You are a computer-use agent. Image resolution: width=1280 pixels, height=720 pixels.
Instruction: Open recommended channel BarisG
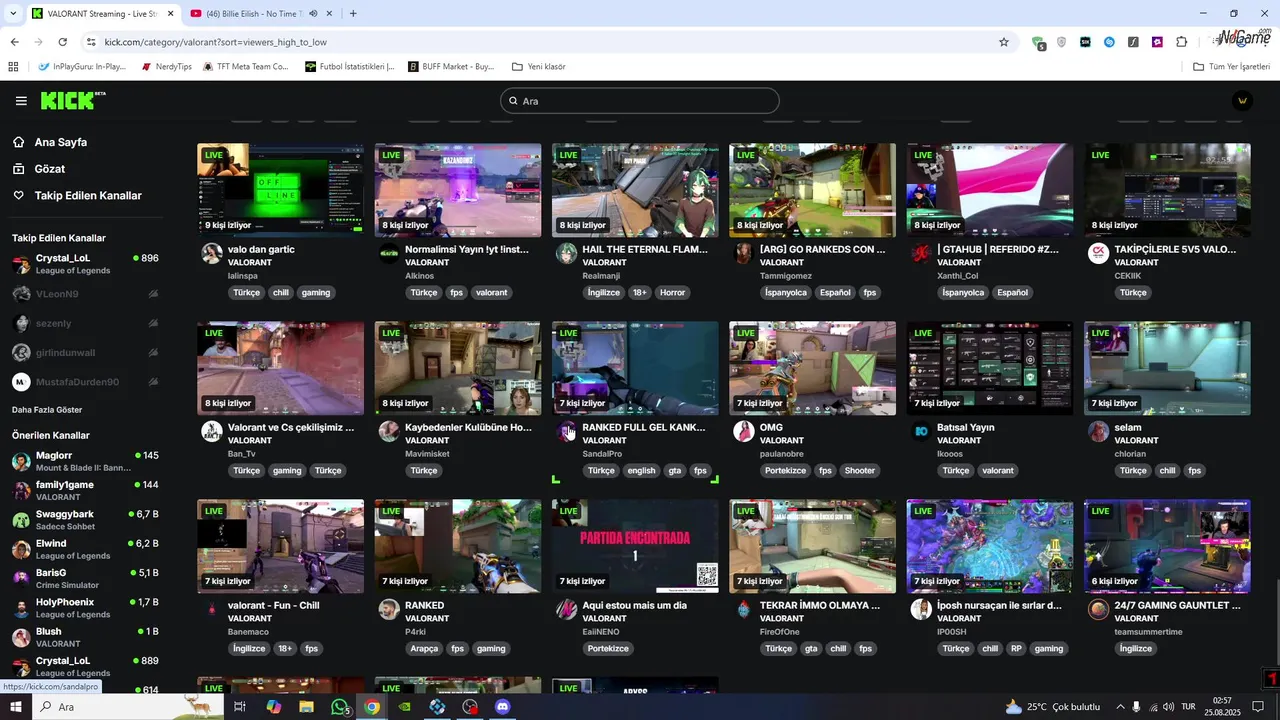[85, 578]
